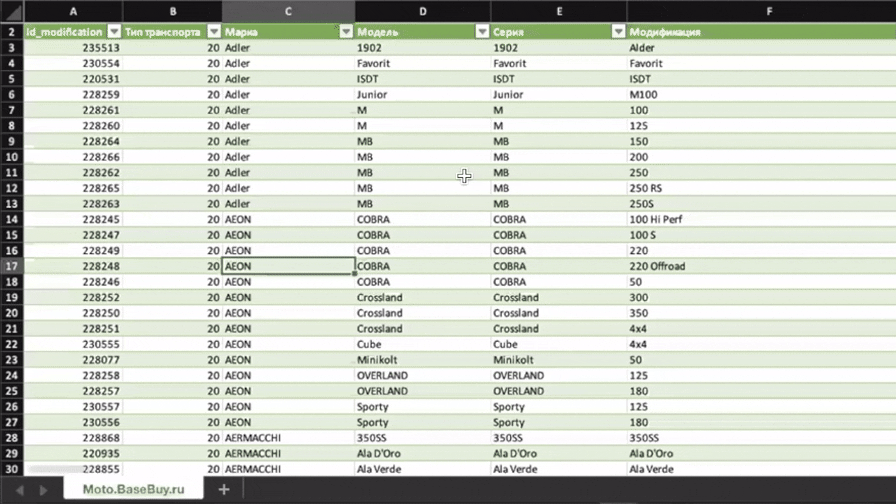Screen dimensions: 896x504
Task: Click the '250 RS' modification cell
Action: point(761,189)
